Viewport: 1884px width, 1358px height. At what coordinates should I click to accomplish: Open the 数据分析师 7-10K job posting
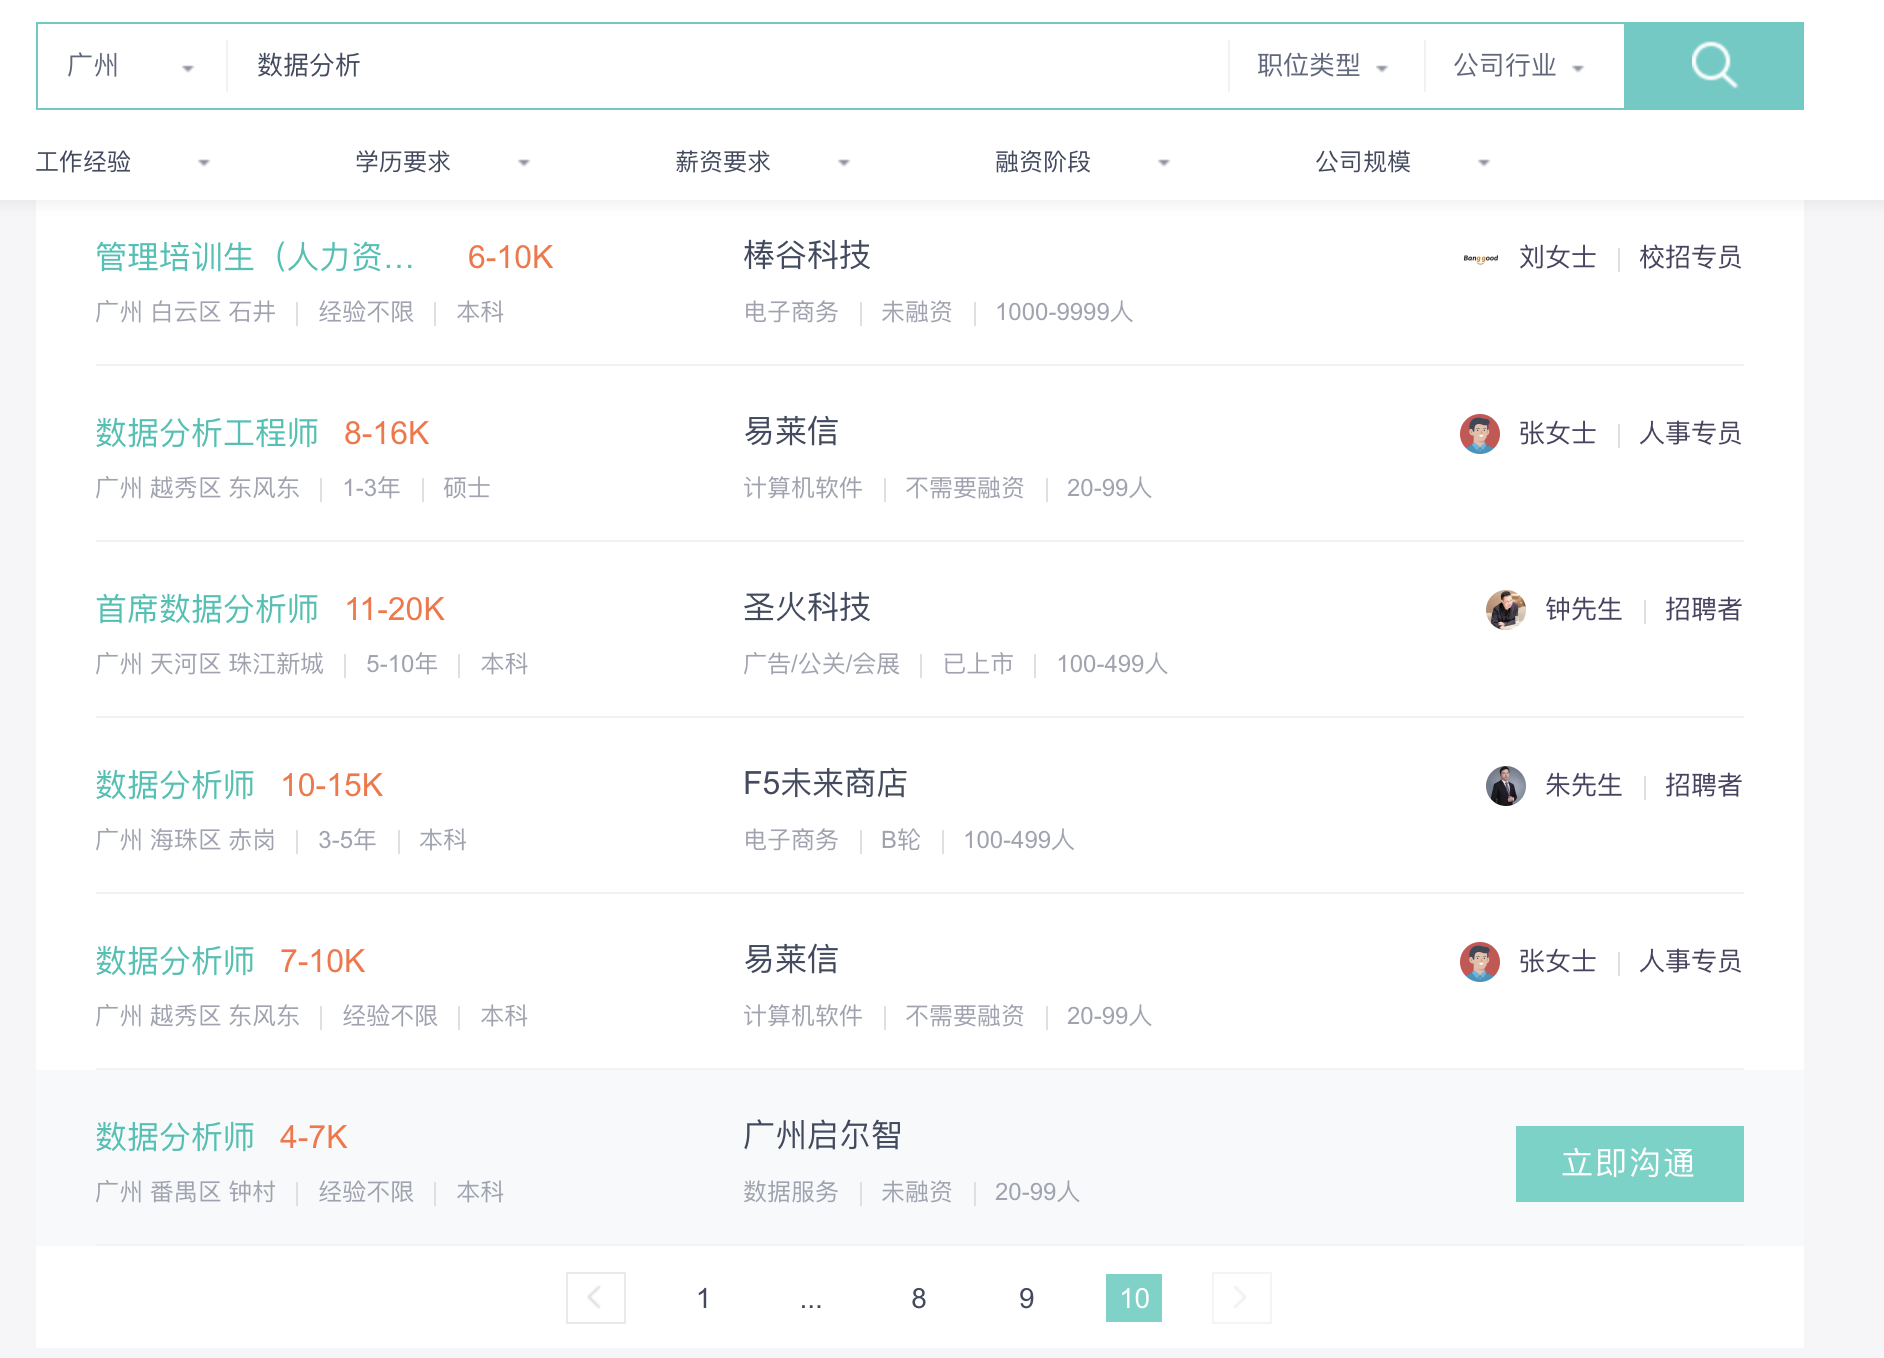(x=175, y=961)
